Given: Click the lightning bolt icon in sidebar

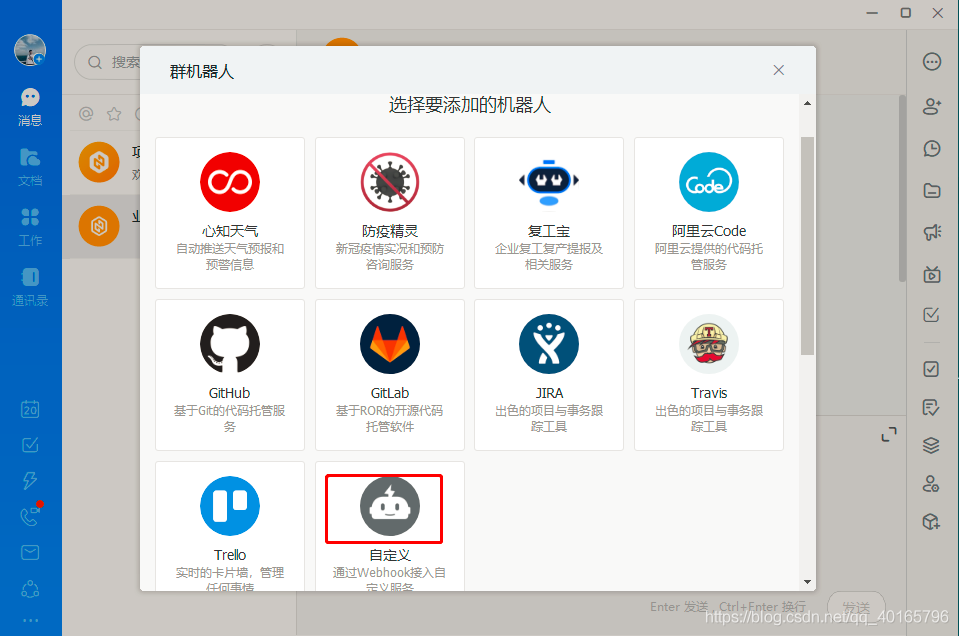Looking at the screenshot, I should tap(30, 481).
